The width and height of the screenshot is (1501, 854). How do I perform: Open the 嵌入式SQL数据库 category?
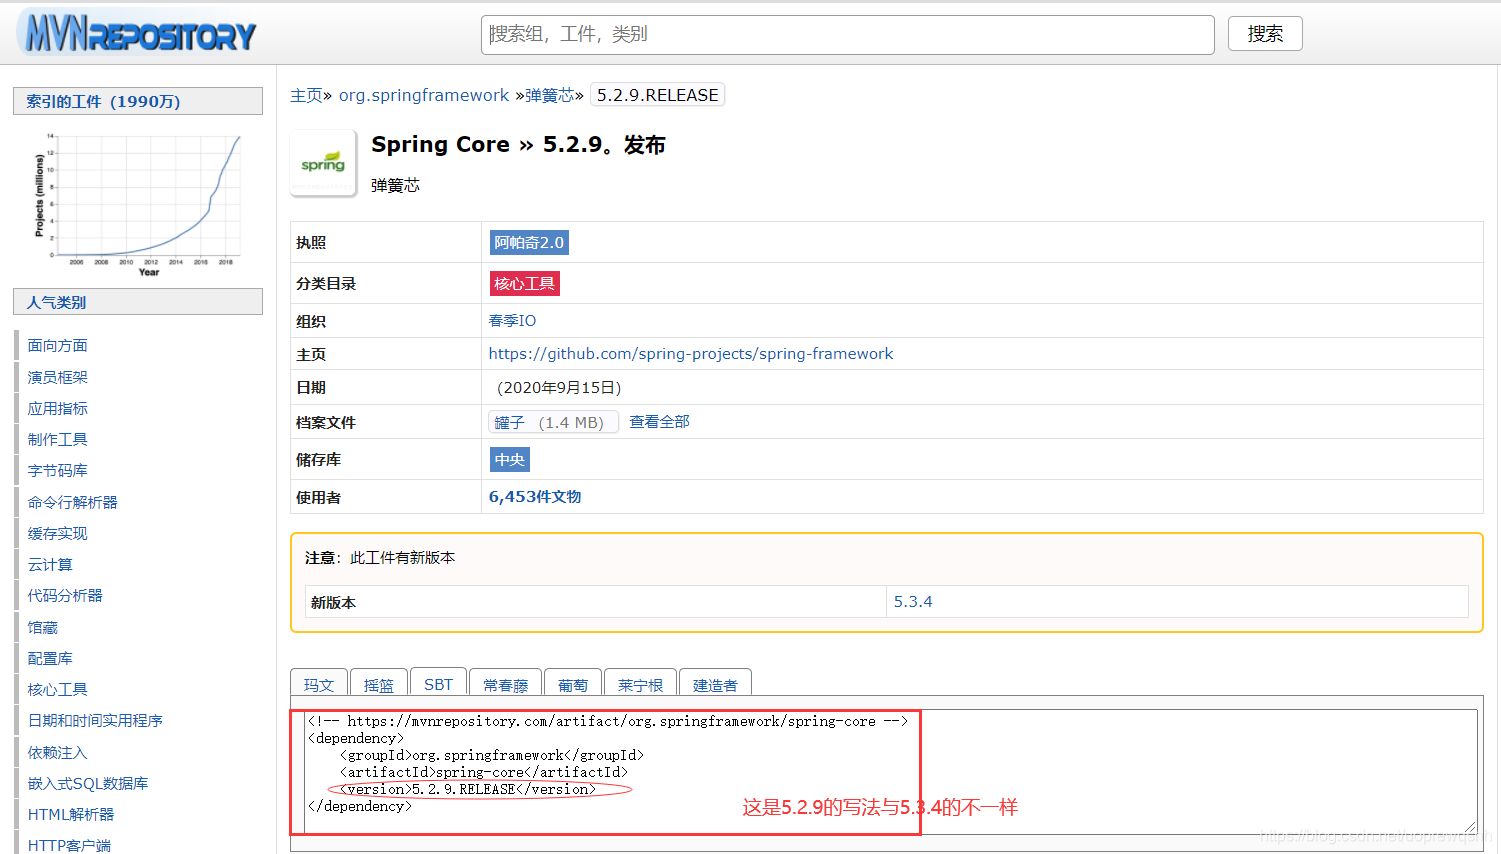coord(88,783)
